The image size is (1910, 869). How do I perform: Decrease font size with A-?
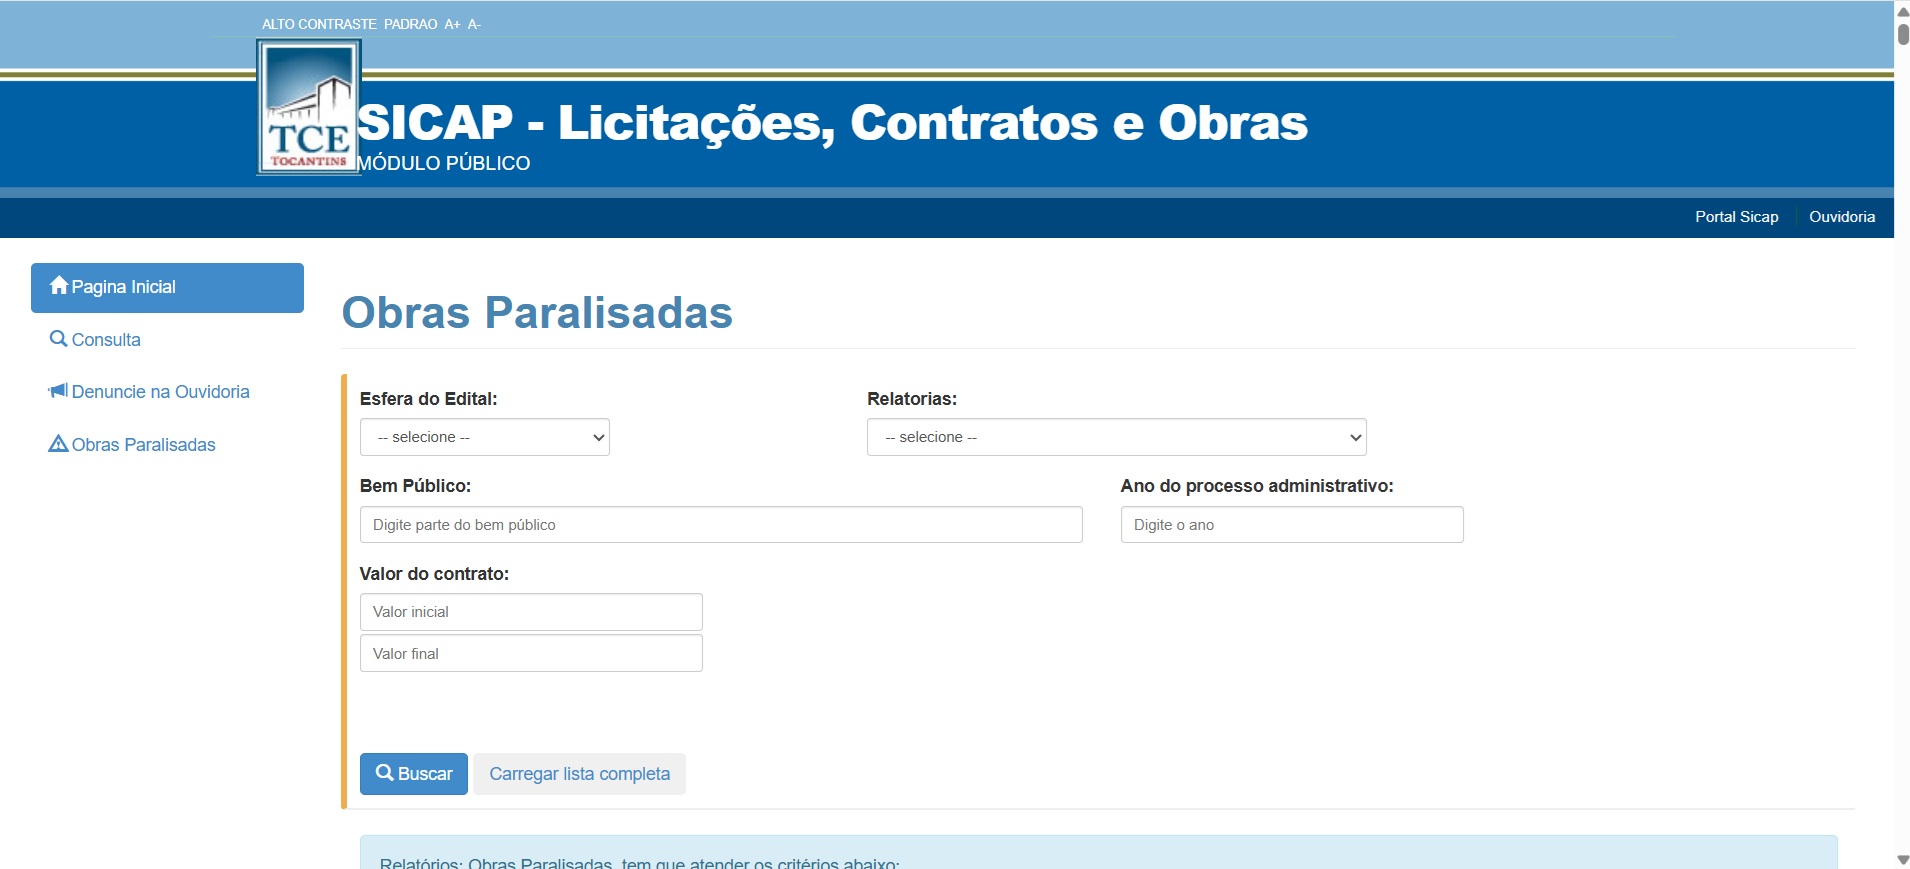(474, 24)
